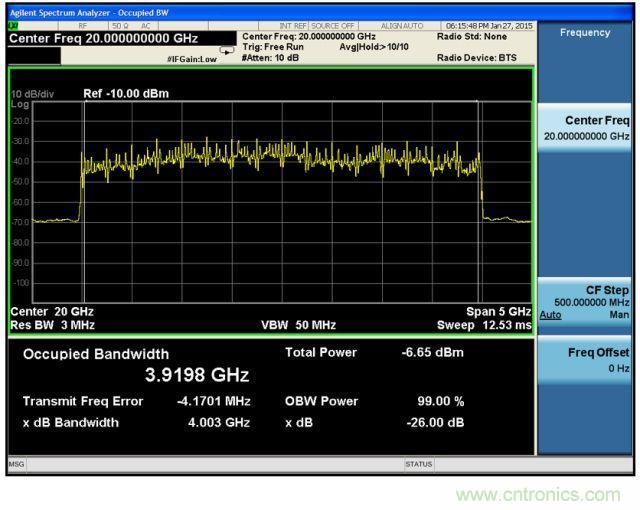Image resolution: width=640 pixels, height=510 pixels.
Task: Click the VBW 50 MHz annotation
Action: (x=298, y=324)
